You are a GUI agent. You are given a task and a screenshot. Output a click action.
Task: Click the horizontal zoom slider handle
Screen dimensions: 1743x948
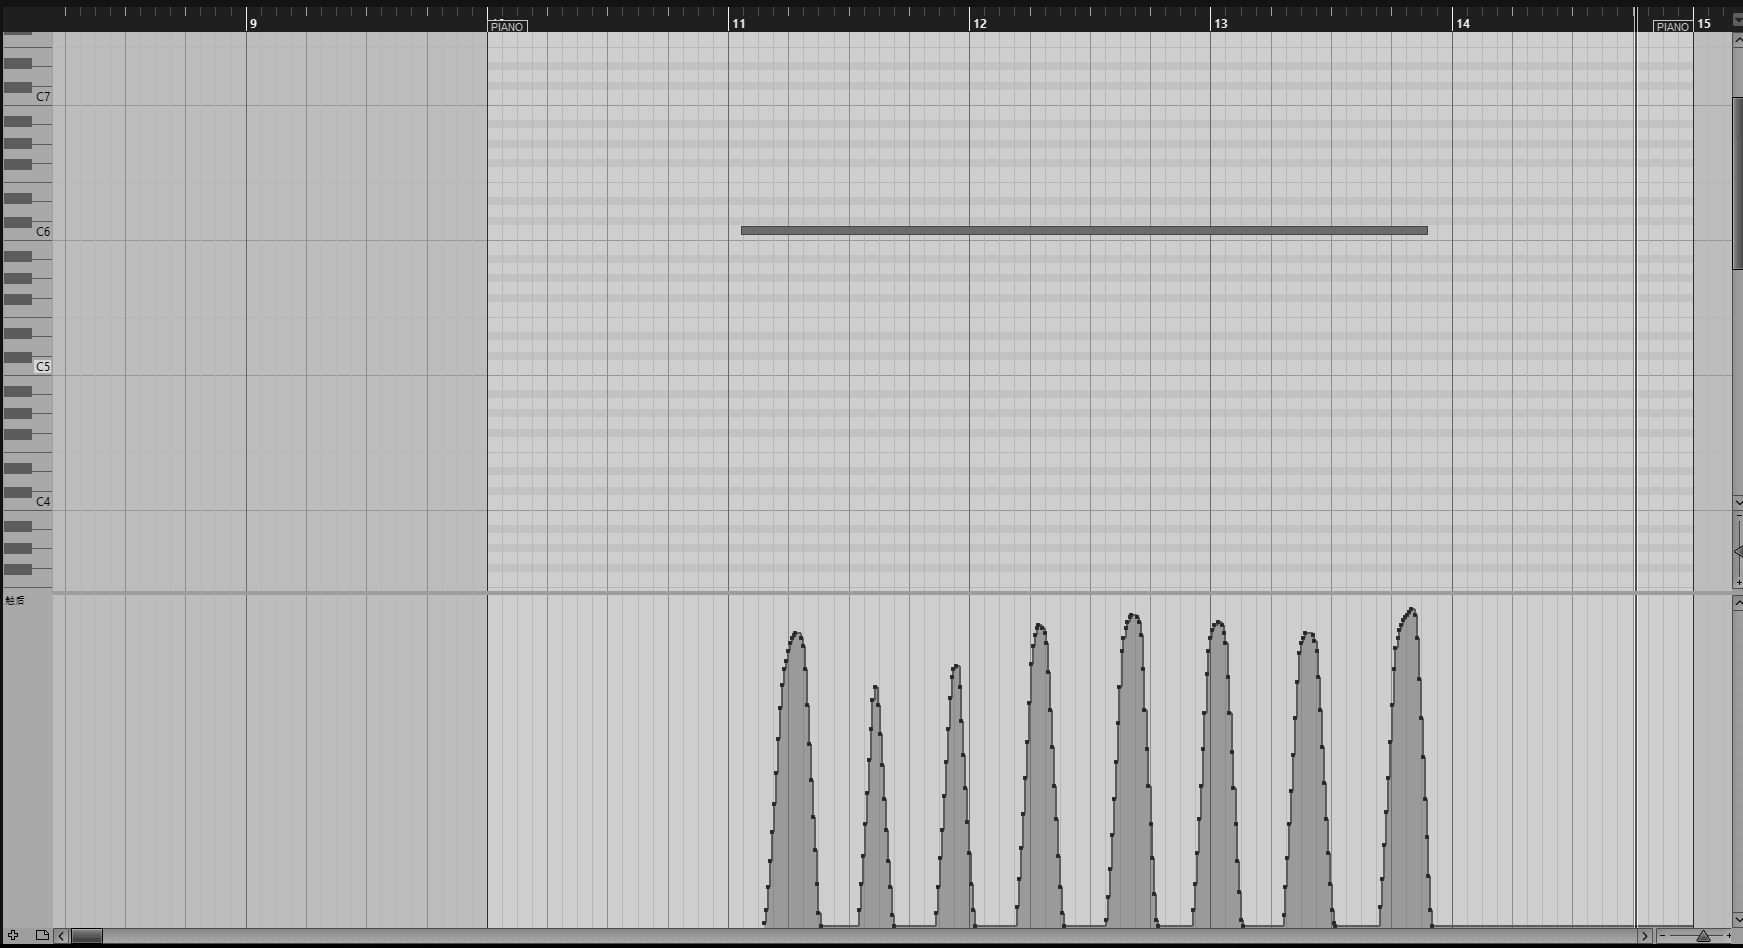coord(1703,936)
